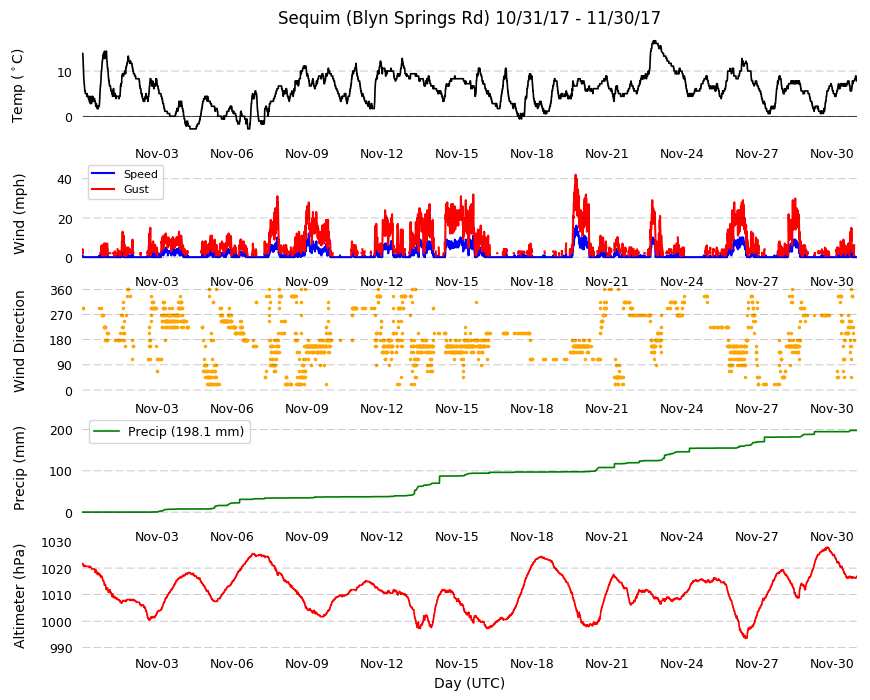Click the Temp (°C) axis label

17,86
